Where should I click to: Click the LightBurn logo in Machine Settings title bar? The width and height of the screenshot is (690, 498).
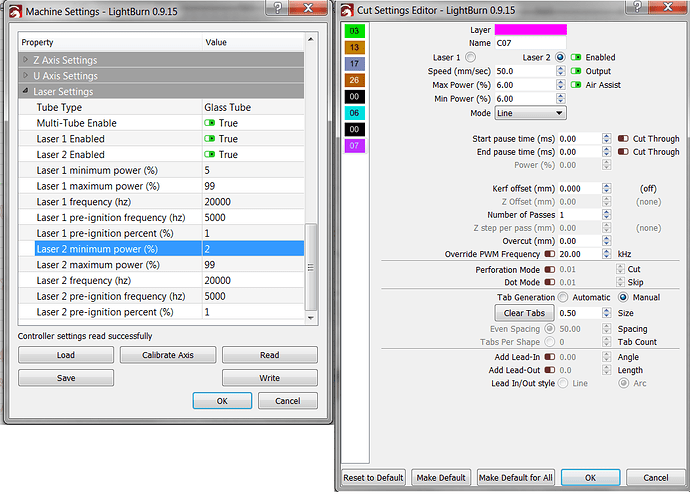(x=15, y=11)
